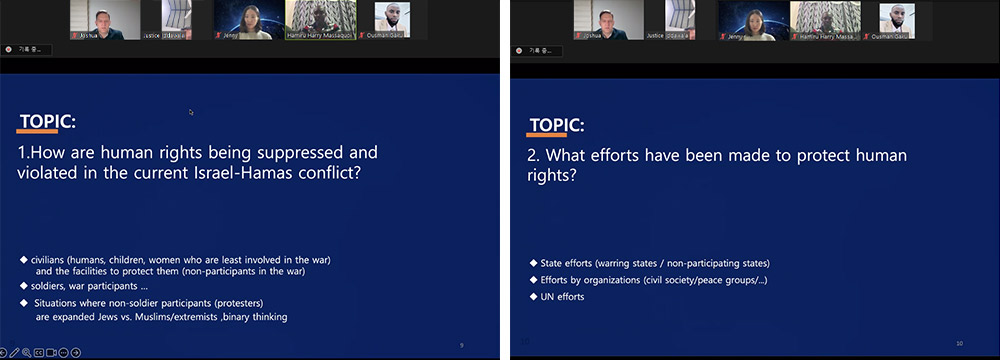Select highlighted Hamiru Harry Massaquoi video tile

320,20
